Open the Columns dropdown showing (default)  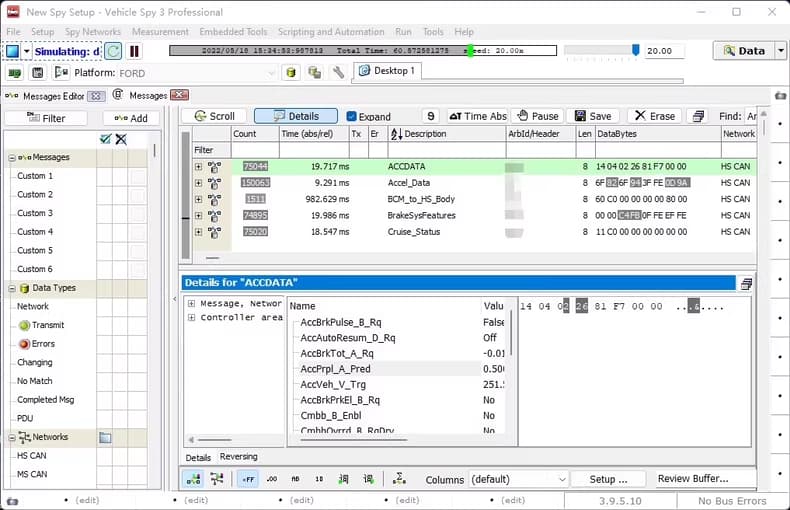pyautogui.click(x=519, y=479)
